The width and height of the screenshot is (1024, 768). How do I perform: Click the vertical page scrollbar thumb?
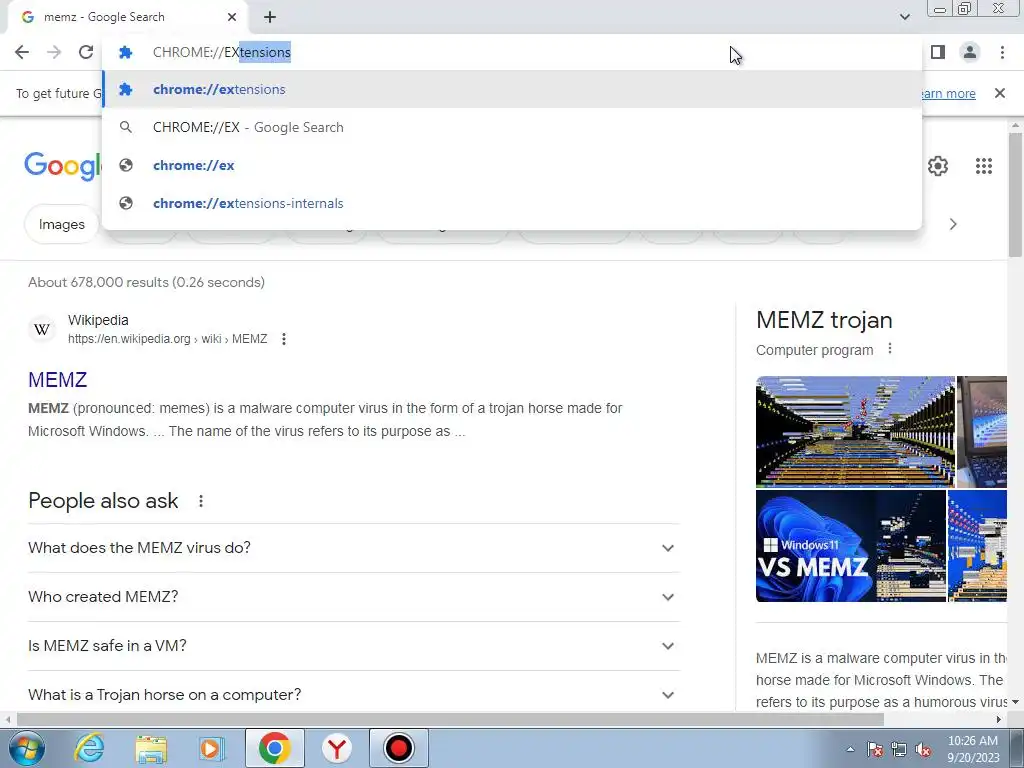coord(1015,194)
